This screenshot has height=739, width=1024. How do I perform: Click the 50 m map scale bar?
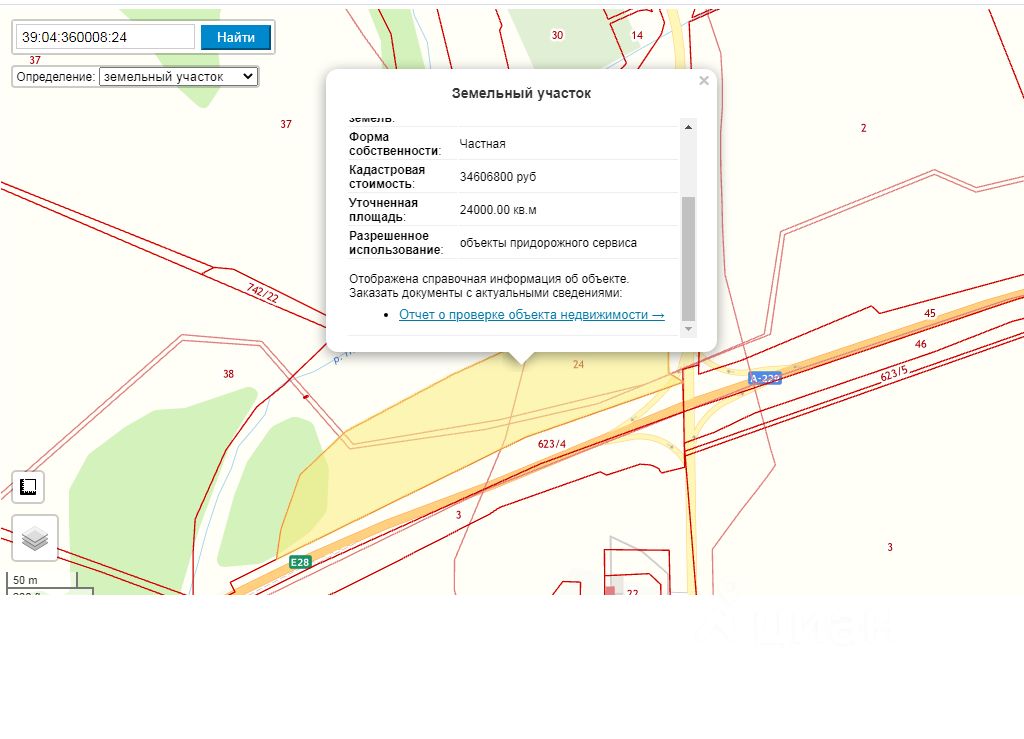42,580
